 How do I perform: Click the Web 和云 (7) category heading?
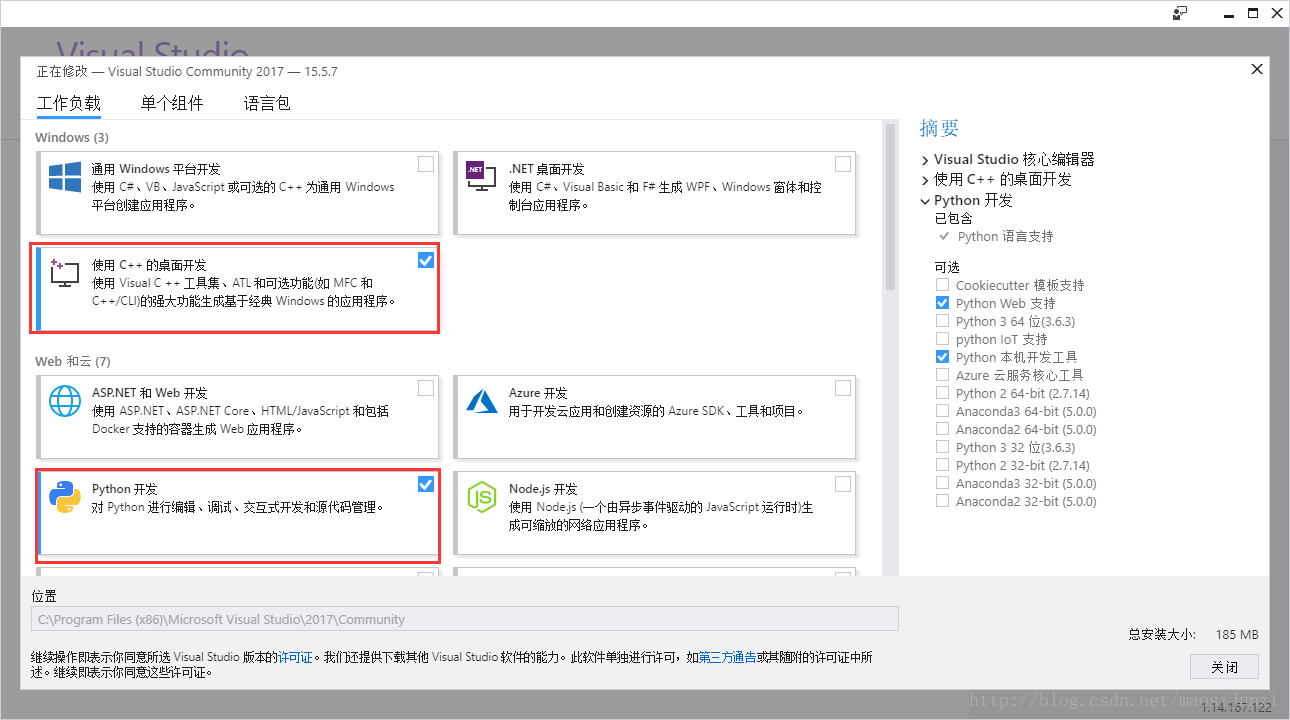[72, 361]
